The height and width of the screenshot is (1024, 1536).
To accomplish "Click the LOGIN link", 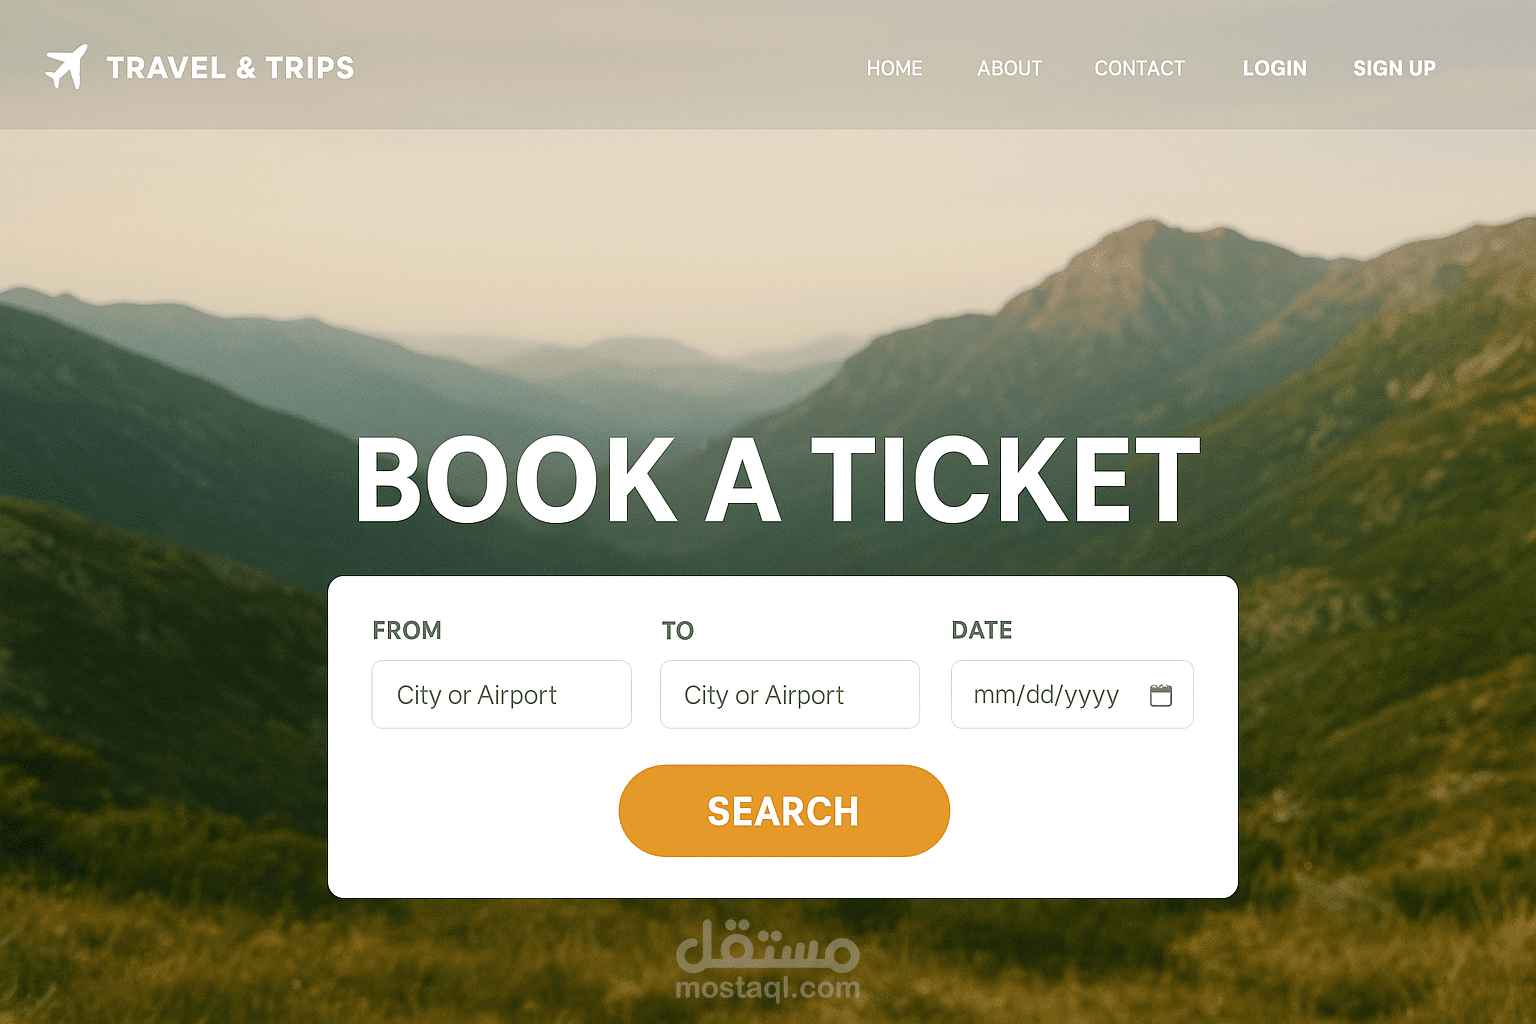I will [x=1274, y=68].
